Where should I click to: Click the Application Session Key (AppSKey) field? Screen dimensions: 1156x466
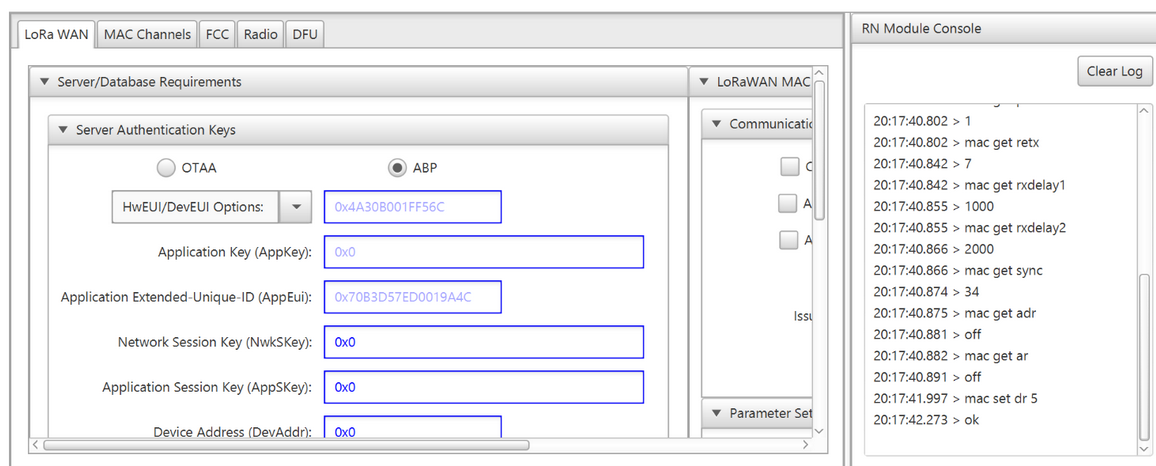click(x=484, y=387)
